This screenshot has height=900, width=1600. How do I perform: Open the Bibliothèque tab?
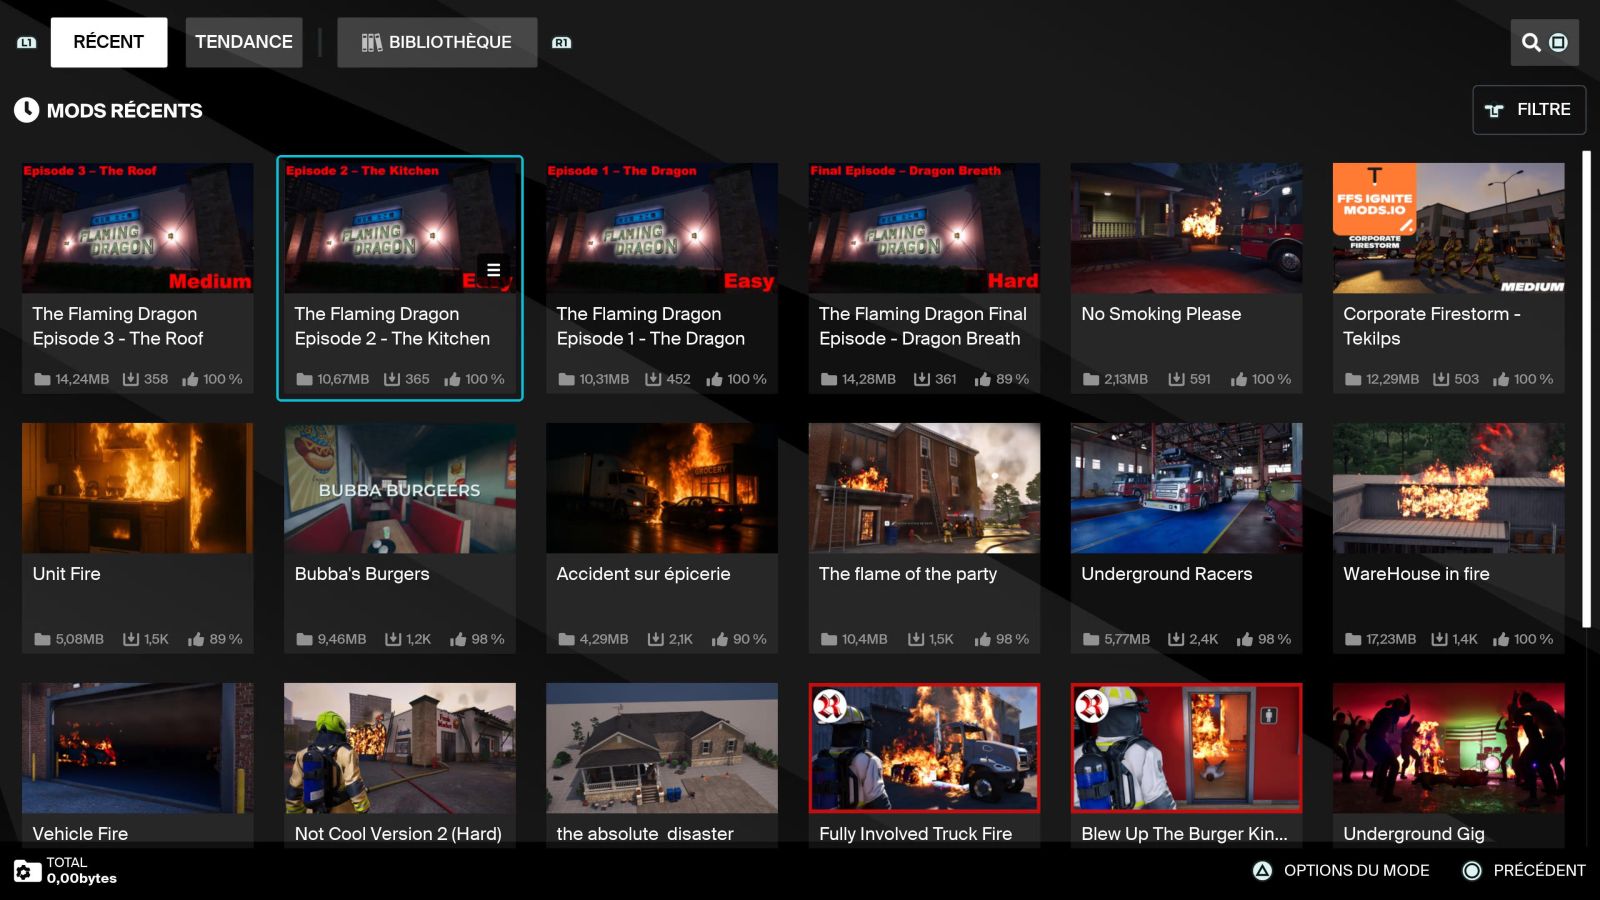437,42
